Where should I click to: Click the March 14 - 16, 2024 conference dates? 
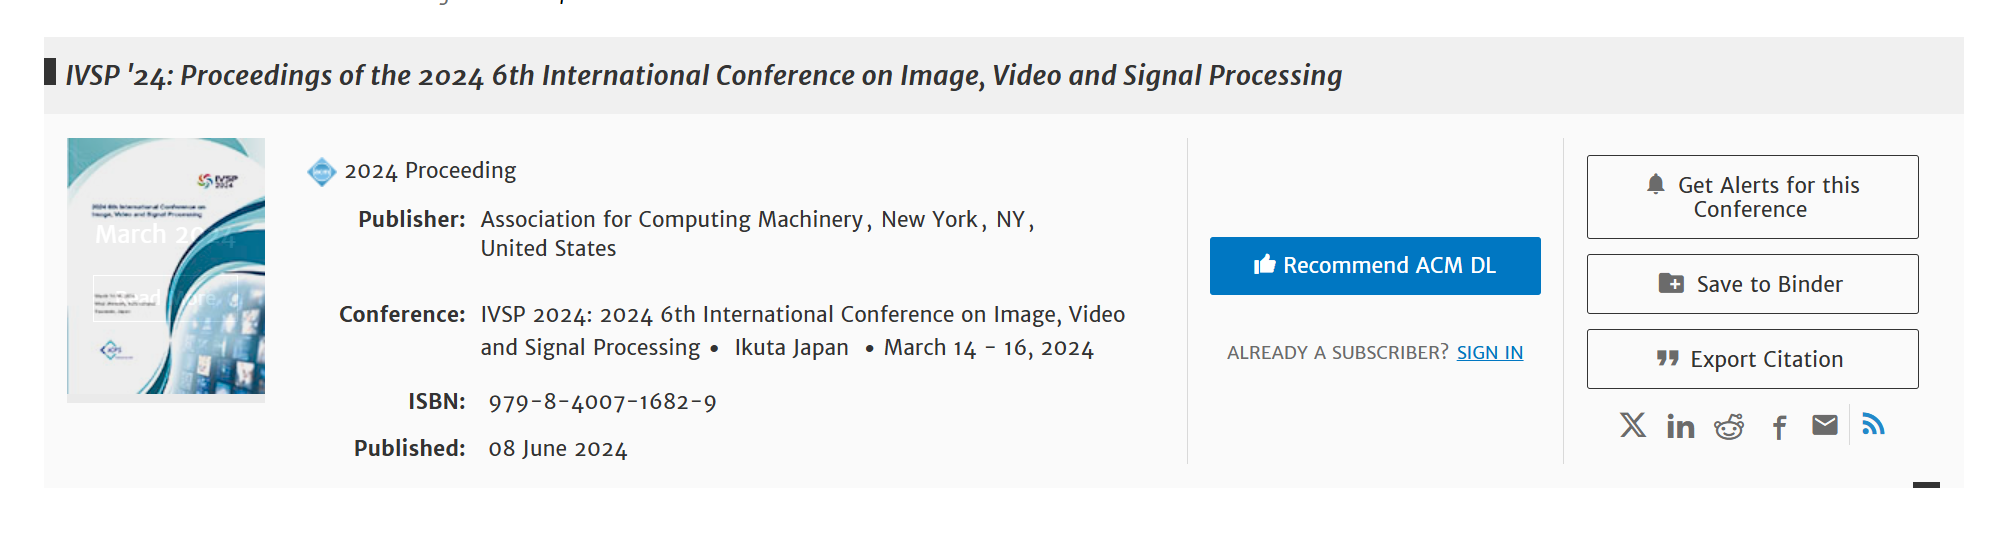(988, 348)
